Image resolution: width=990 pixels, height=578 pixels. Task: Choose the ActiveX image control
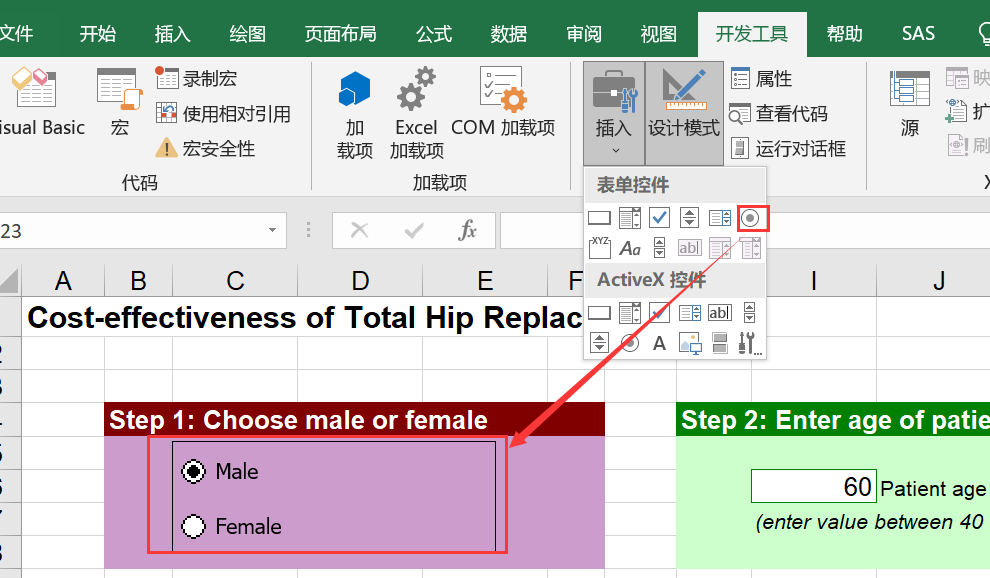tap(690, 344)
